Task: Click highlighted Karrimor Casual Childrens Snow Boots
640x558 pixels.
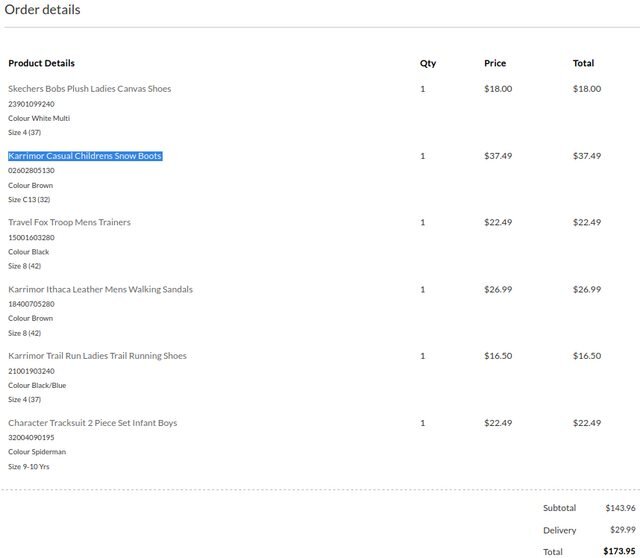Action: [85, 156]
